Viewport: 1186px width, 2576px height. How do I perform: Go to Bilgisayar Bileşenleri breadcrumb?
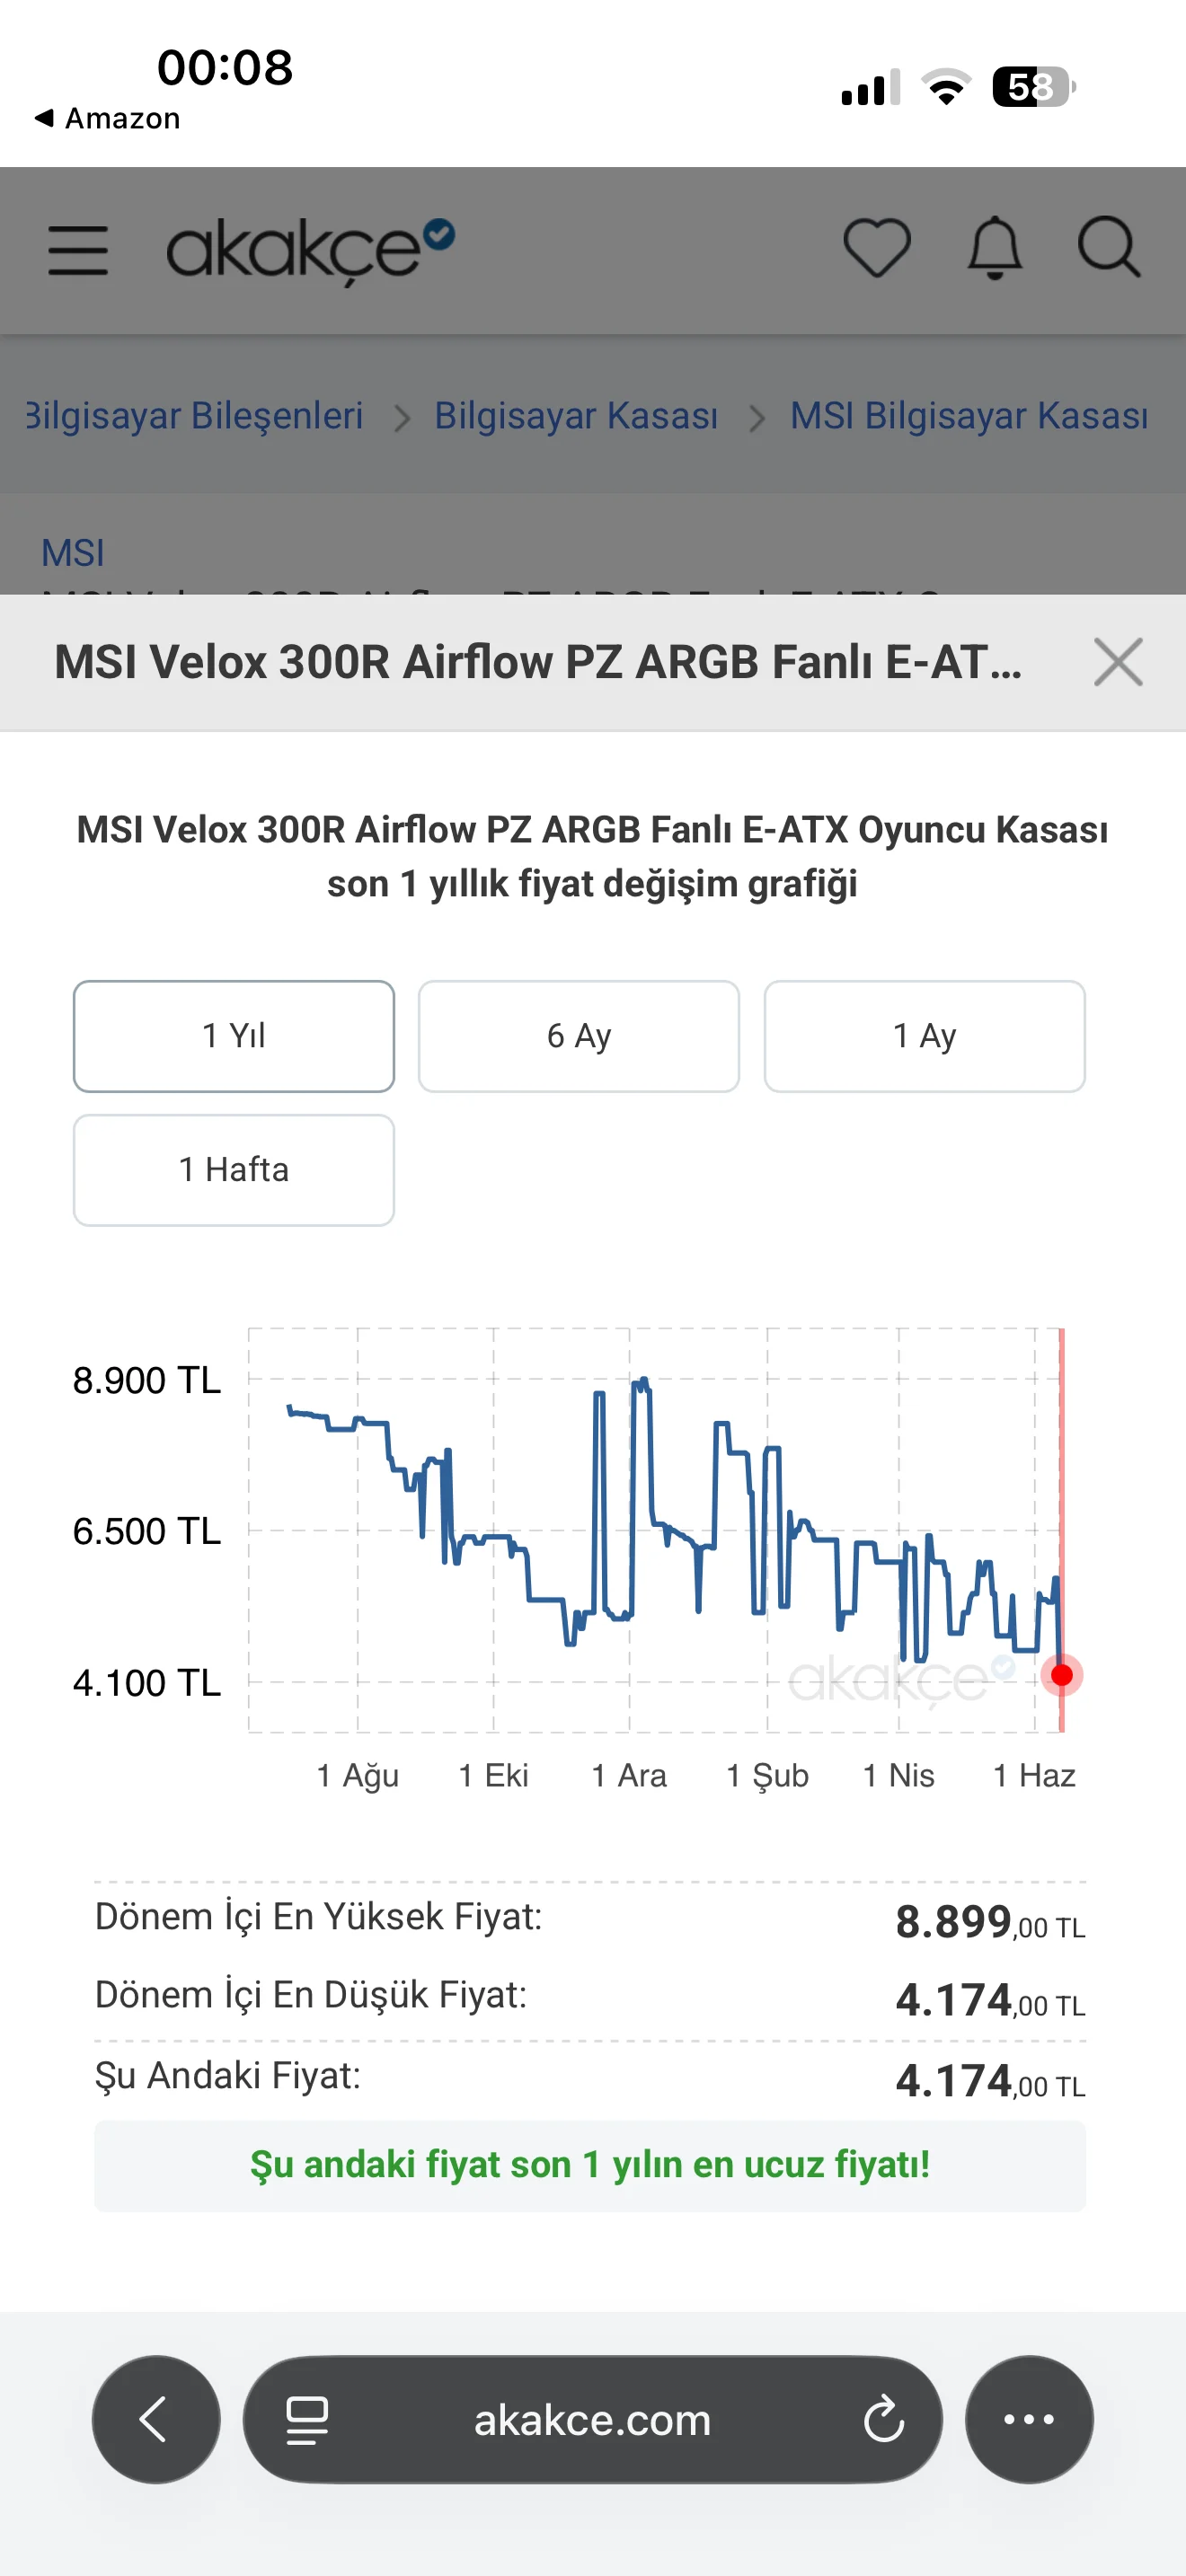pyautogui.click(x=195, y=416)
